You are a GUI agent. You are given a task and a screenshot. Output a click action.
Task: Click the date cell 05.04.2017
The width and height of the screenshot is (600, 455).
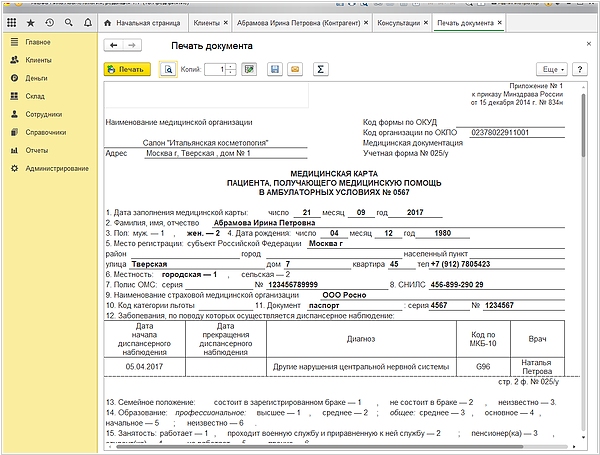(144, 367)
